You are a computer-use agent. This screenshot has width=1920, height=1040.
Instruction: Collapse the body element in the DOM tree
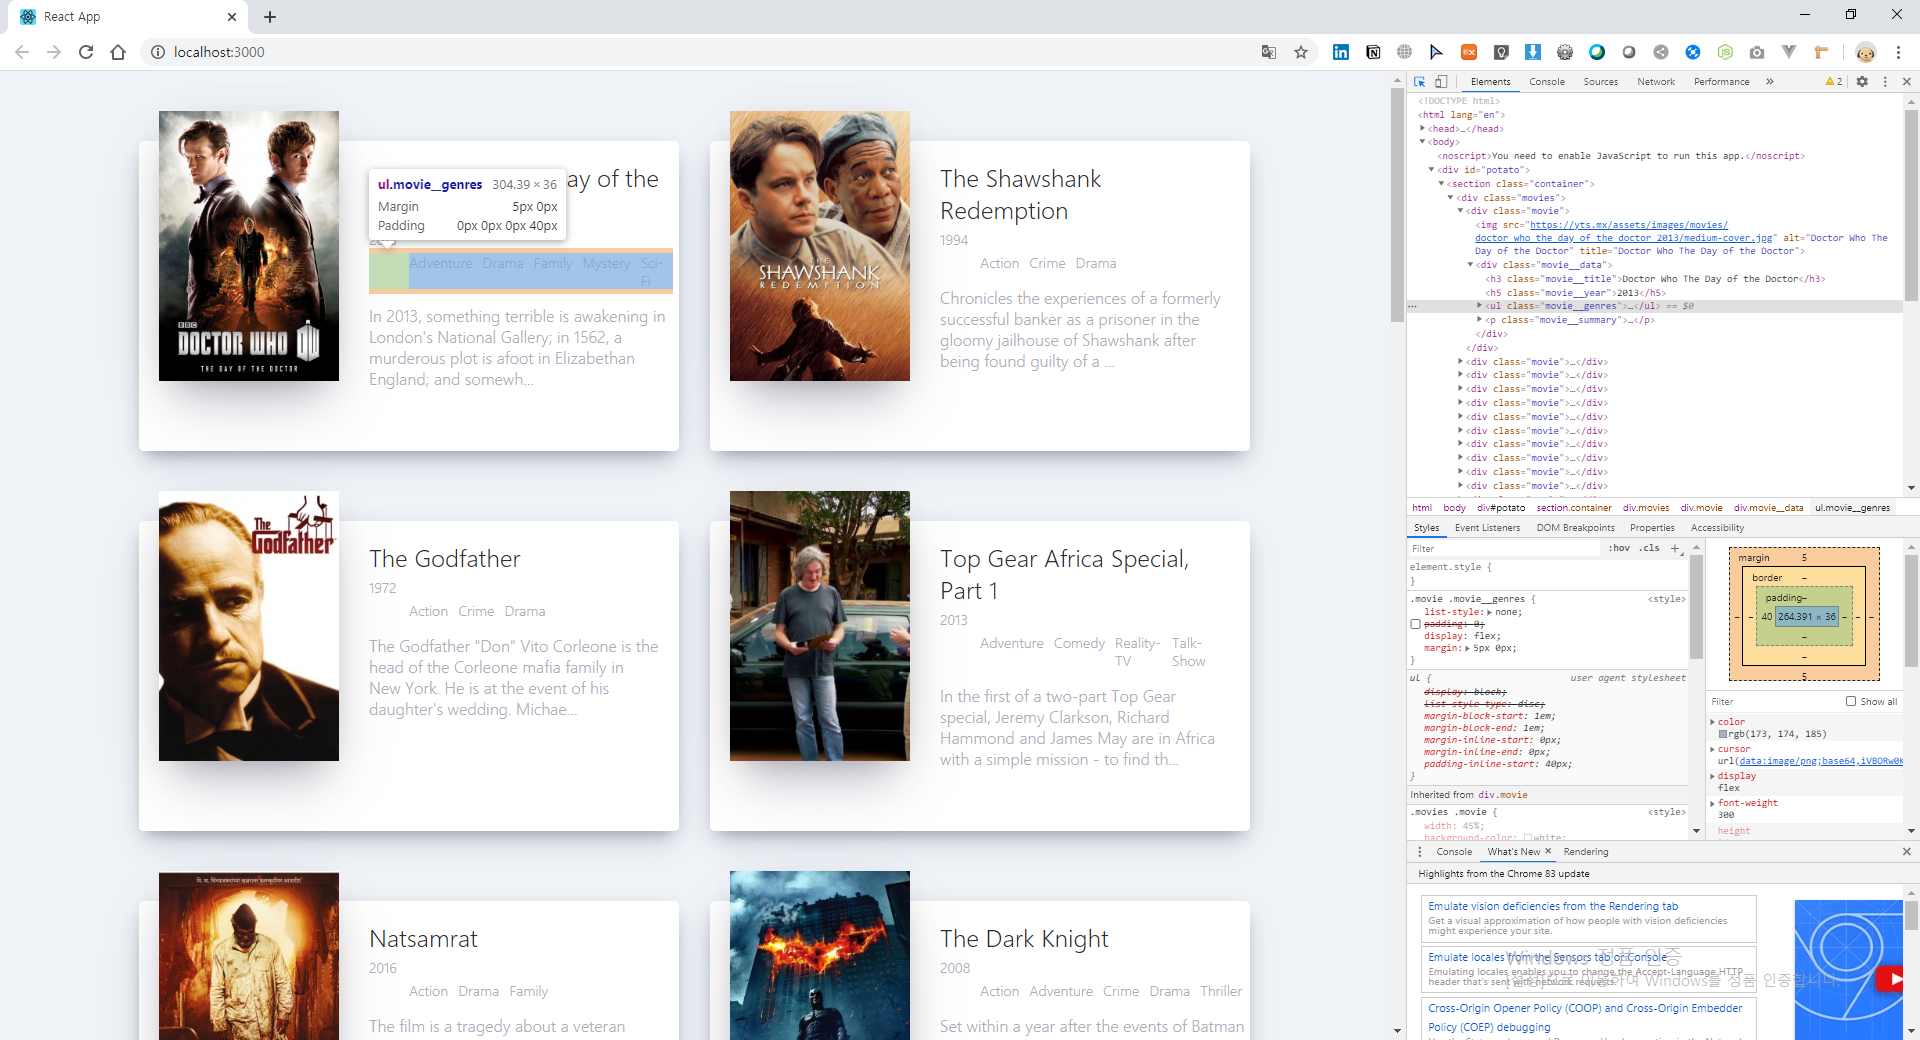[x=1422, y=142]
